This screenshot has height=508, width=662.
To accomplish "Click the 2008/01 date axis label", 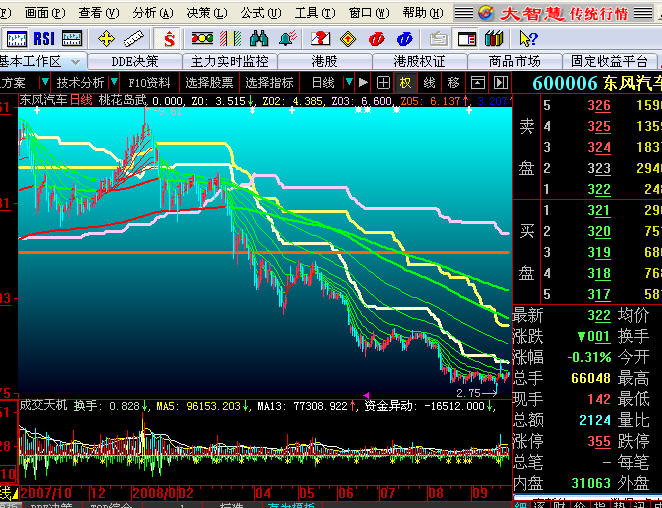I will click(x=153, y=493).
